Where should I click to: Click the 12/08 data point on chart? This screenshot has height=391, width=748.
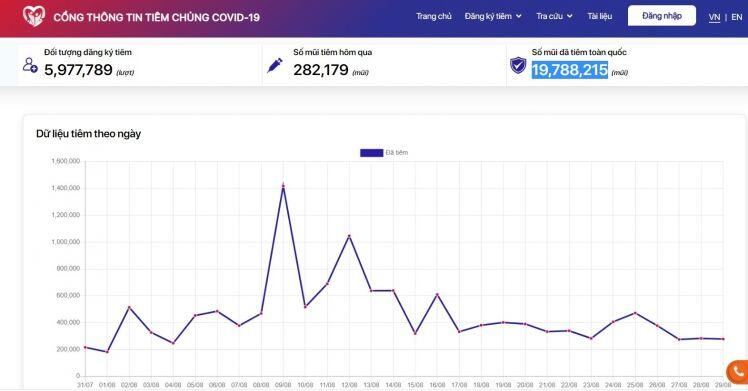349,236
